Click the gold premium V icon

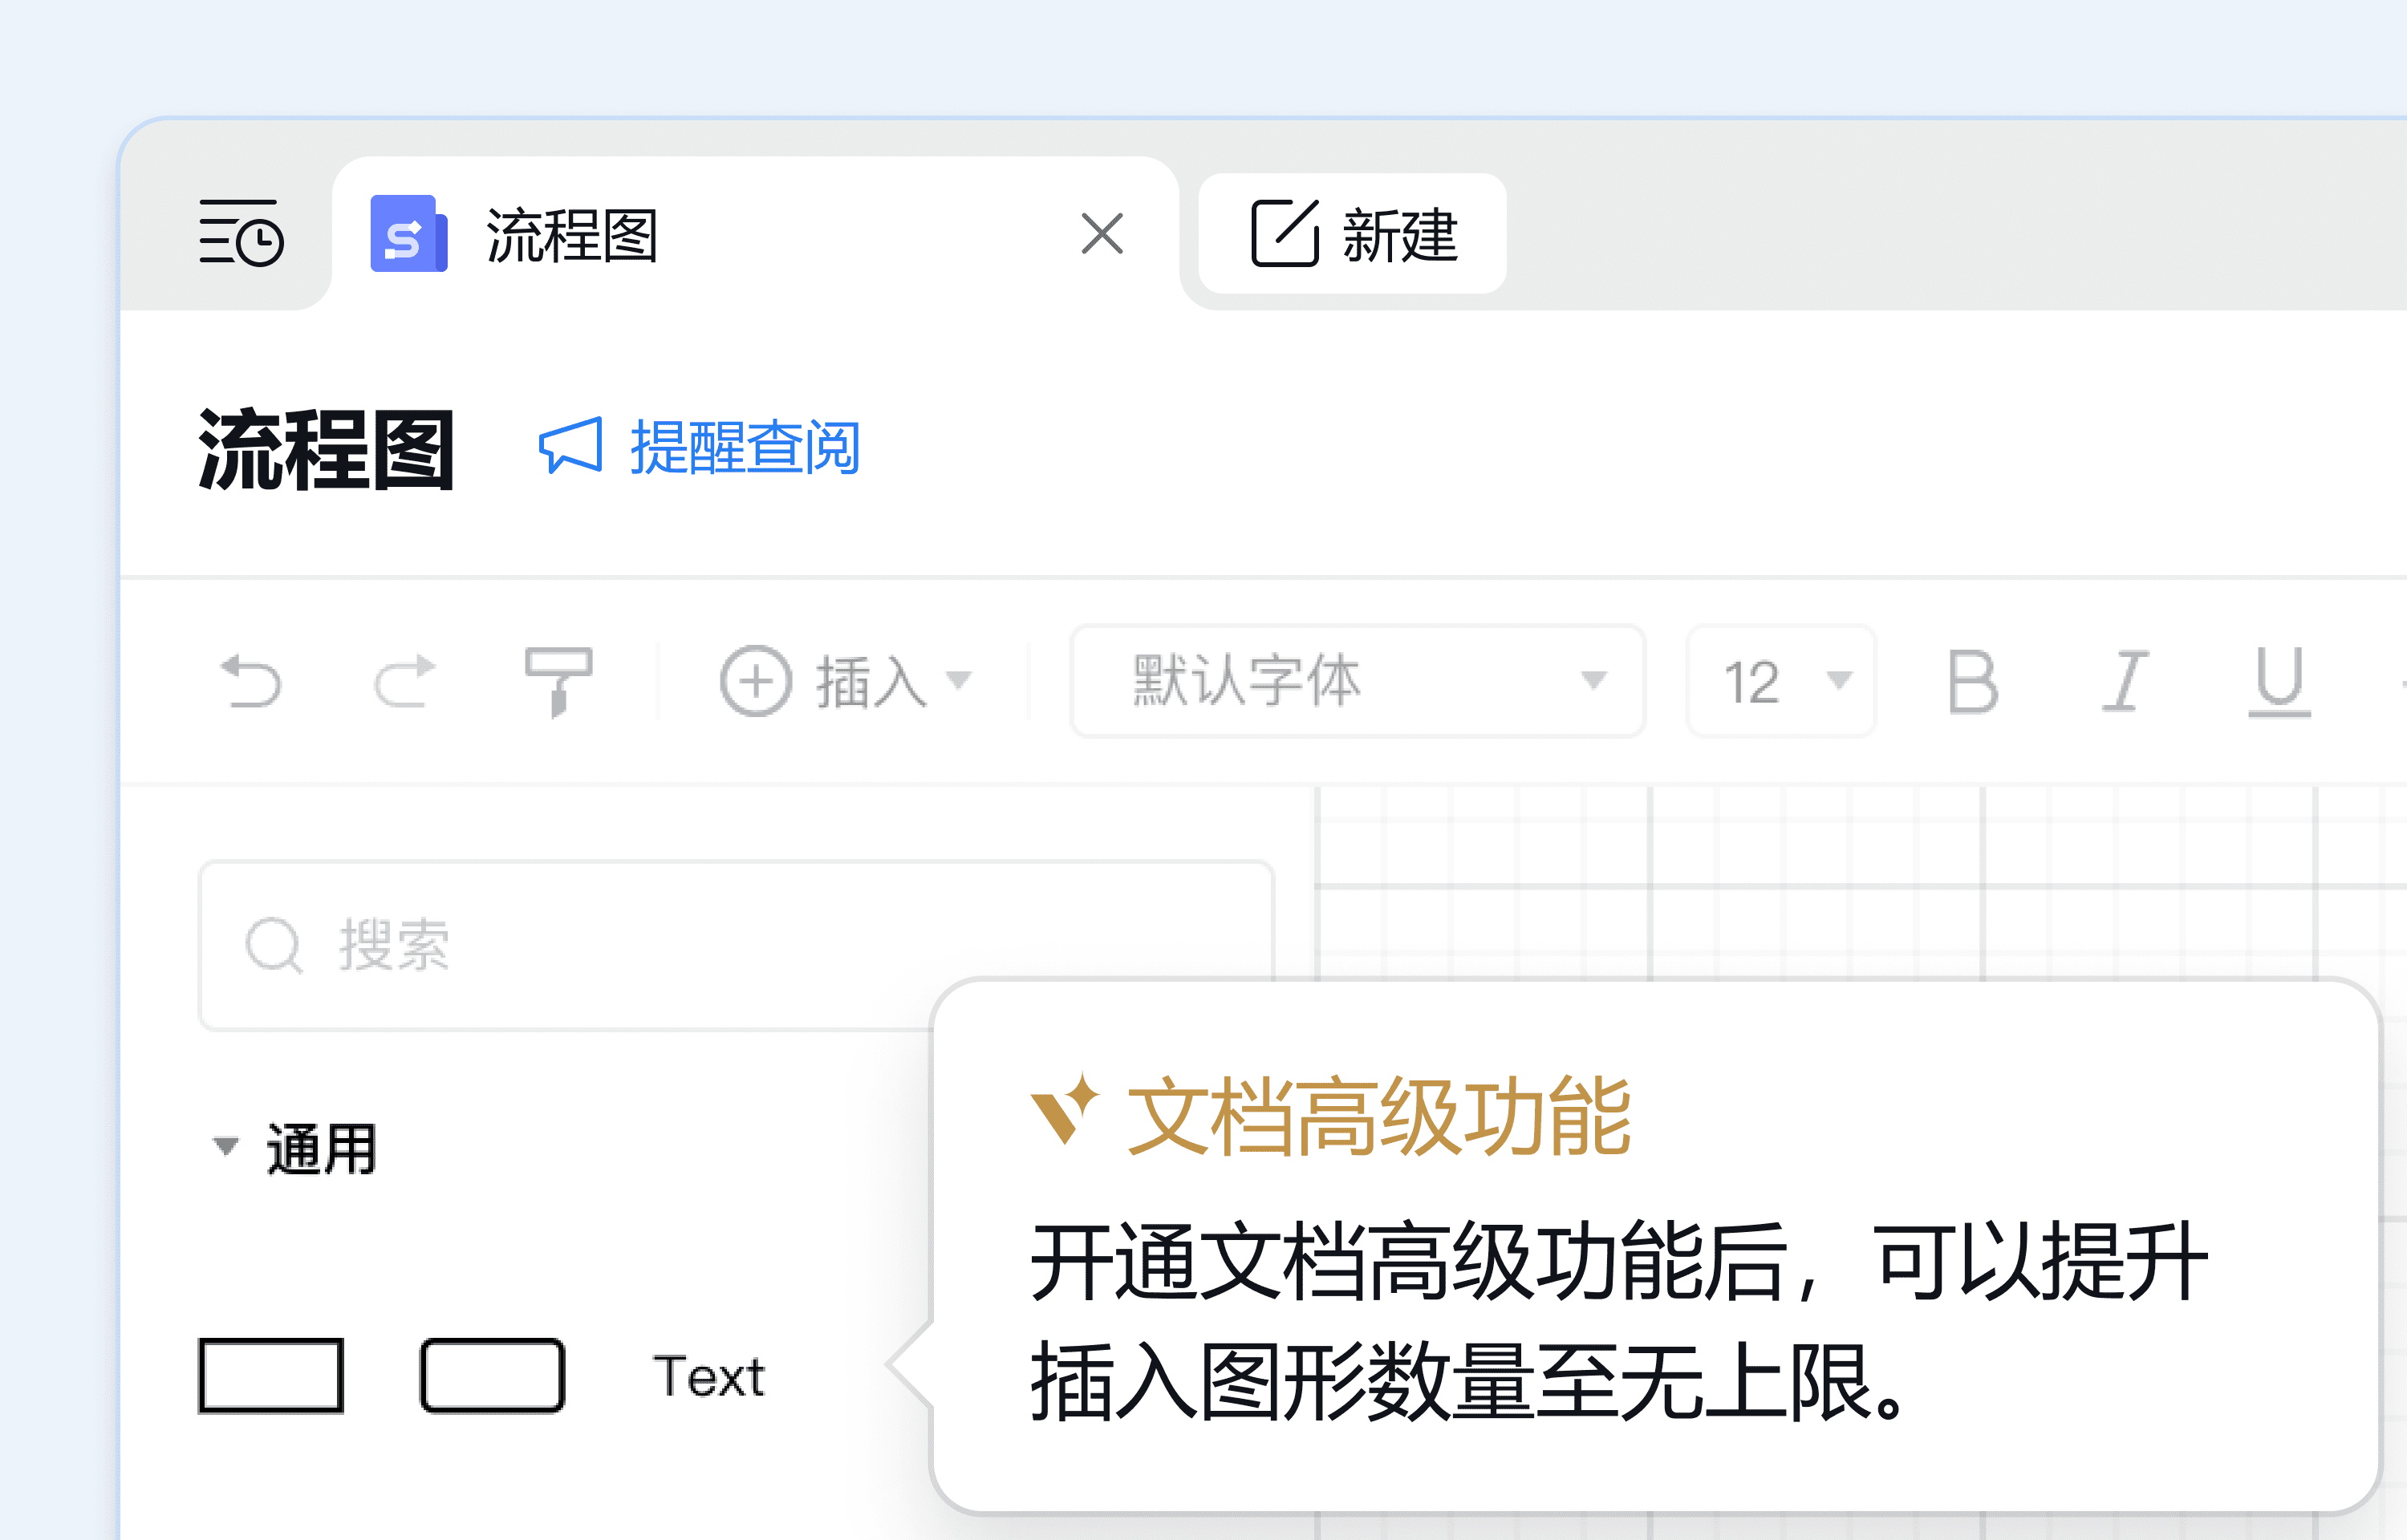coord(1065,1109)
